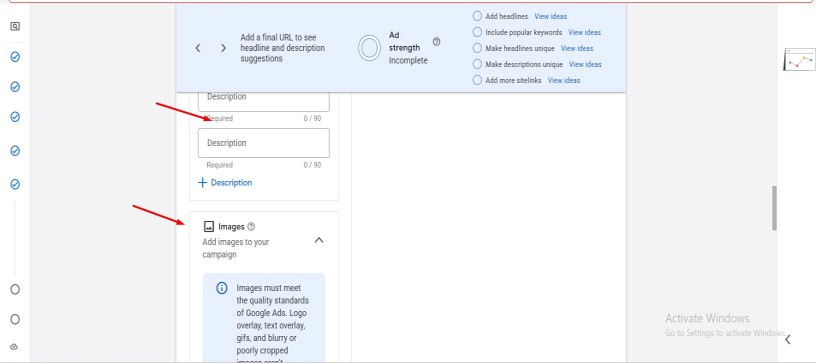The image size is (816, 363).
Task: Open View ideas for Include popular keywords
Action: pos(584,32)
